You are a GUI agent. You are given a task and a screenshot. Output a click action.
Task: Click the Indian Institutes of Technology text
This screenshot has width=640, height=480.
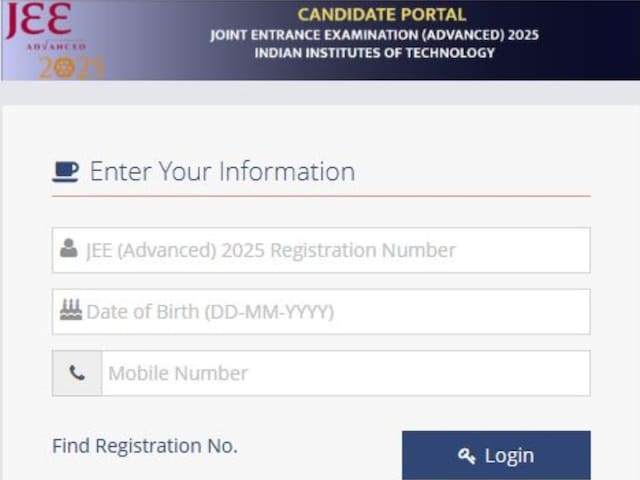tap(375, 53)
